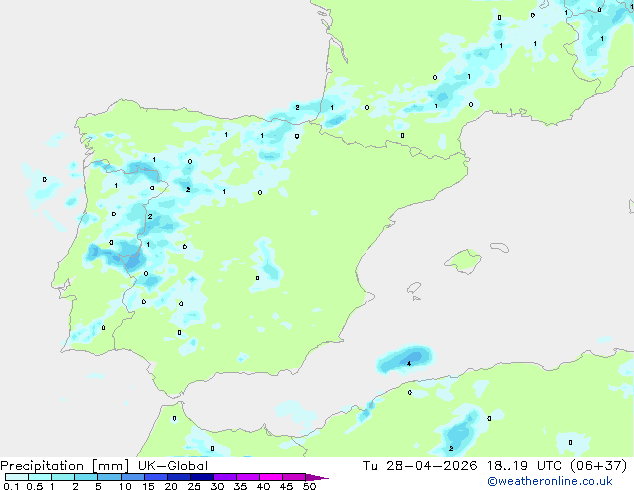Screen dimensions: 634x490
Task: Click the 40–45 mm magenta legend box
Action: 271,477
